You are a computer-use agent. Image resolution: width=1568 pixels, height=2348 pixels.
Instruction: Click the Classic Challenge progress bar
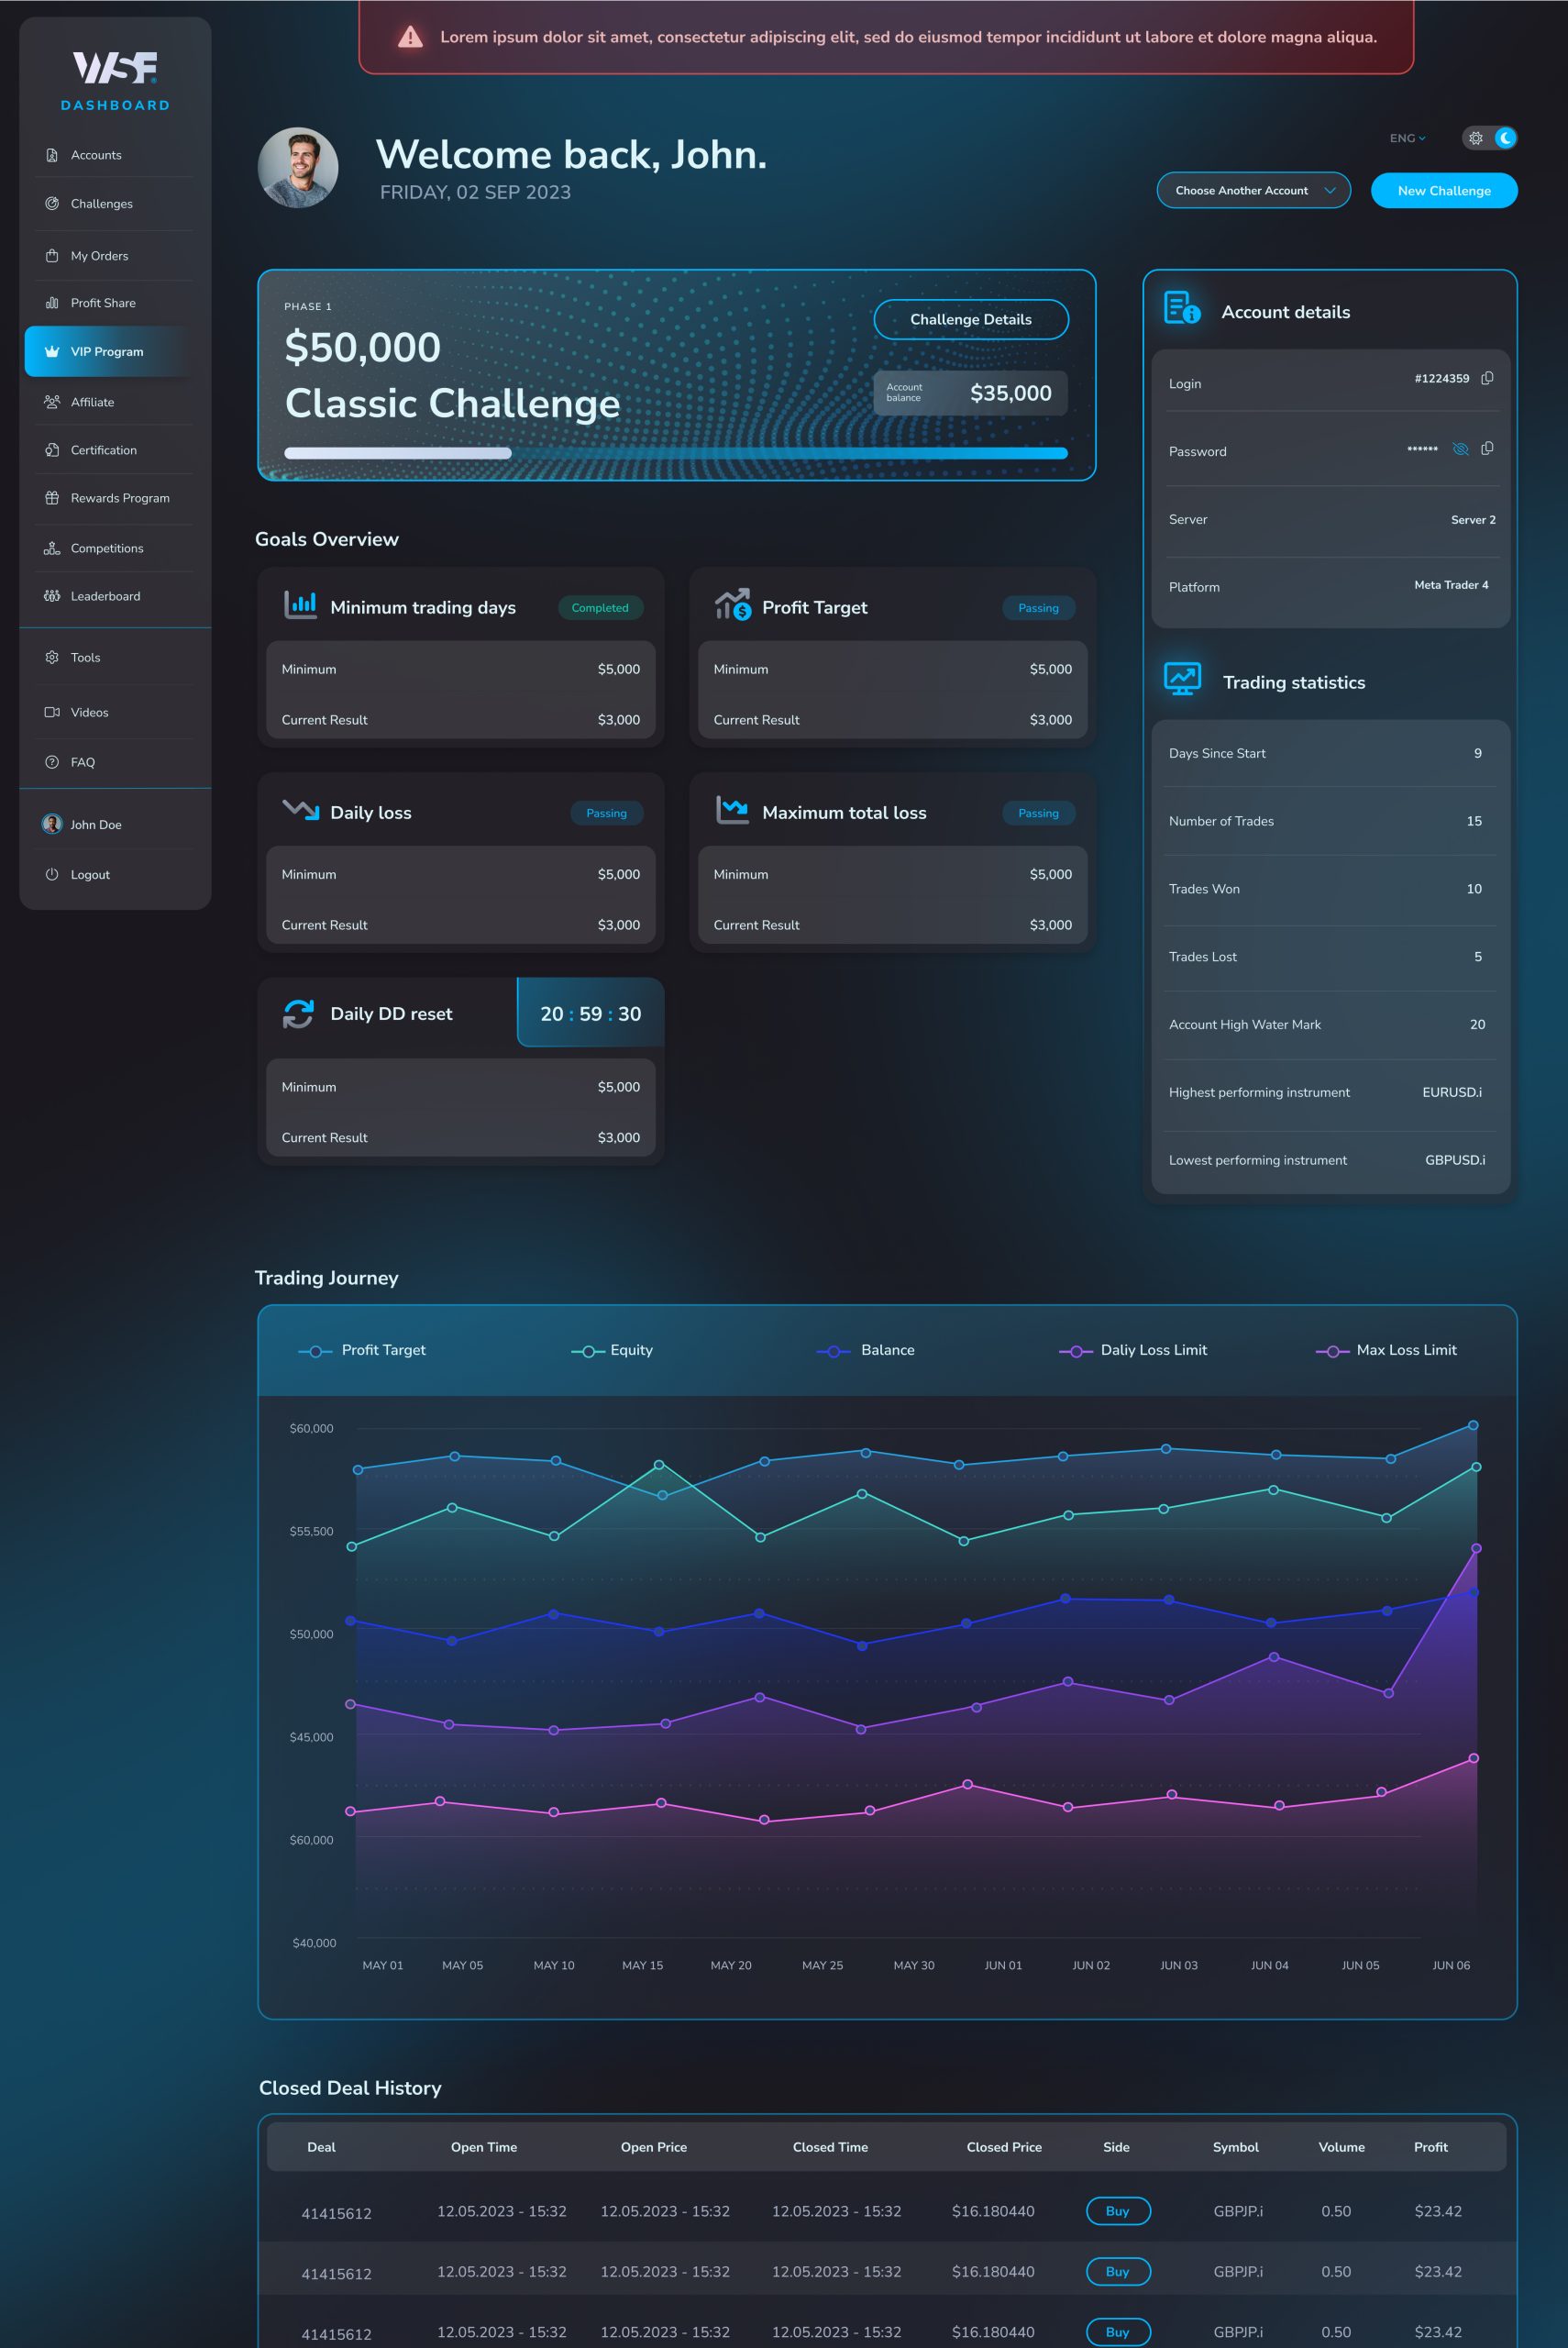676,453
